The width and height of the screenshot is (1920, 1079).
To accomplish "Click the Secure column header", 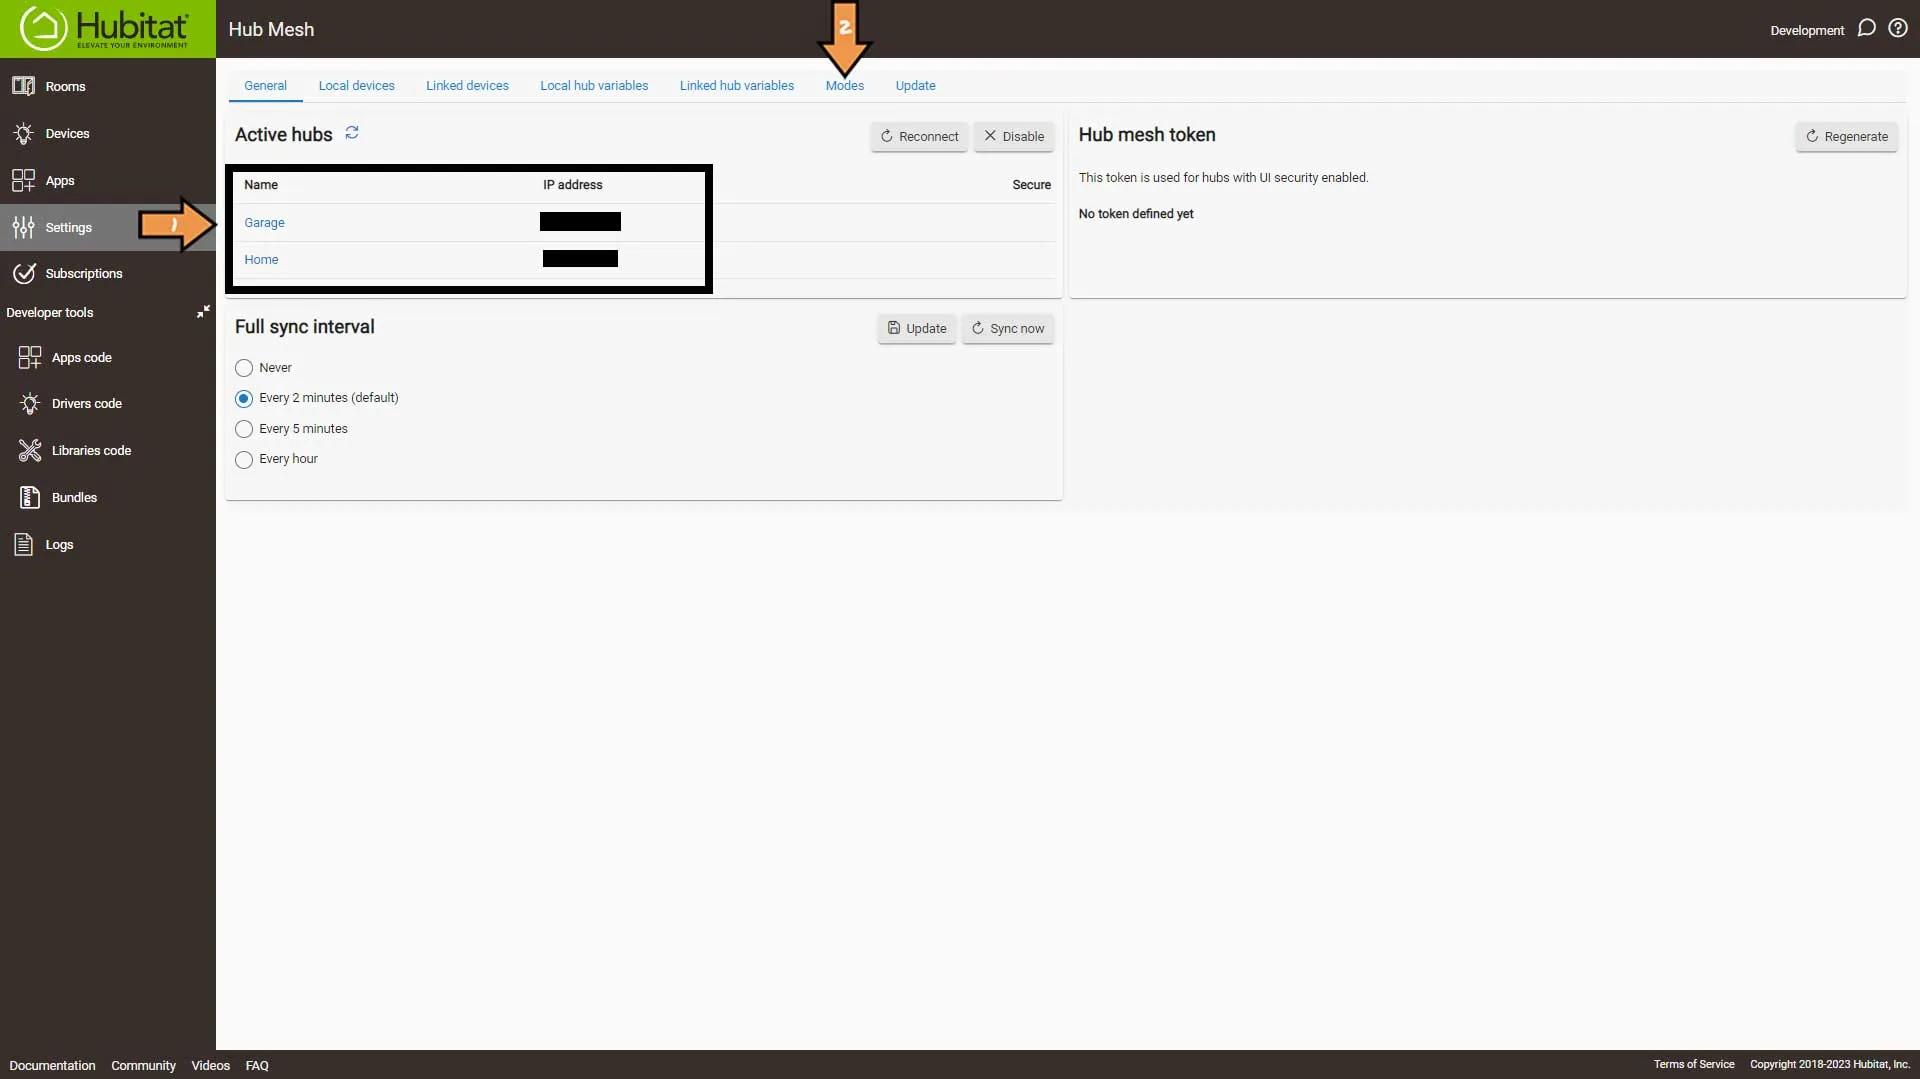I will coord(1031,185).
